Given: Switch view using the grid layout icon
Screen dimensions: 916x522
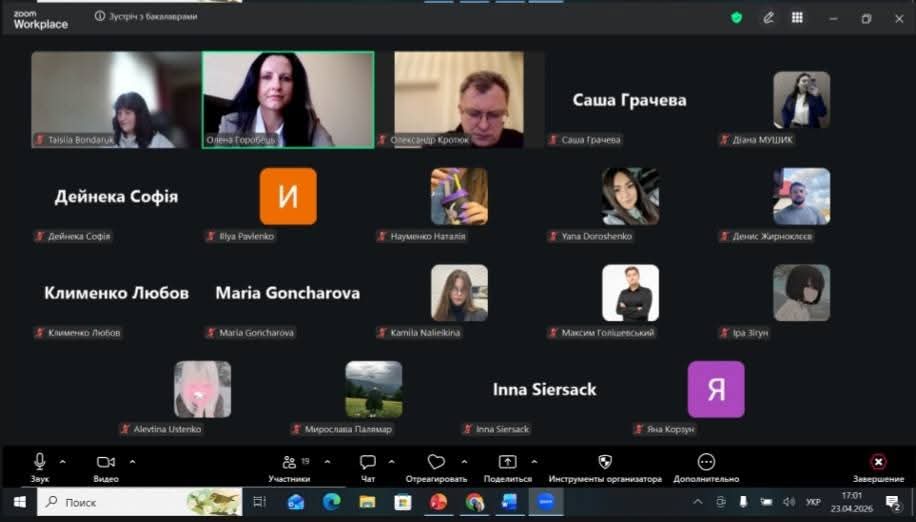Looking at the screenshot, I should [797, 17].
